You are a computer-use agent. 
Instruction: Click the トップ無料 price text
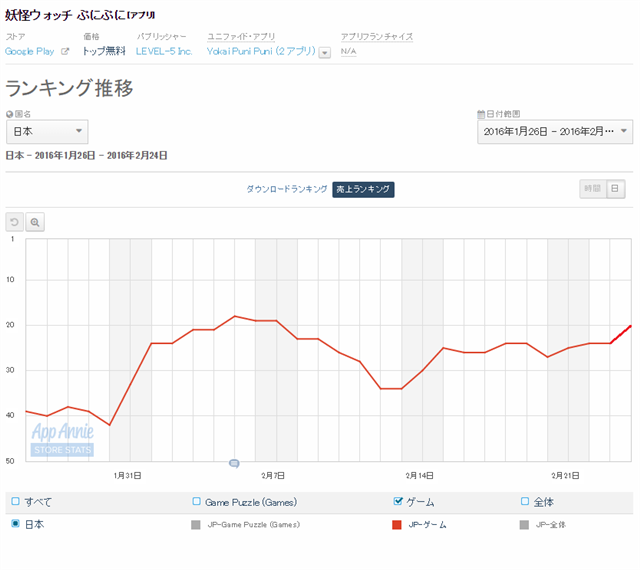click(x=104, y=51)
